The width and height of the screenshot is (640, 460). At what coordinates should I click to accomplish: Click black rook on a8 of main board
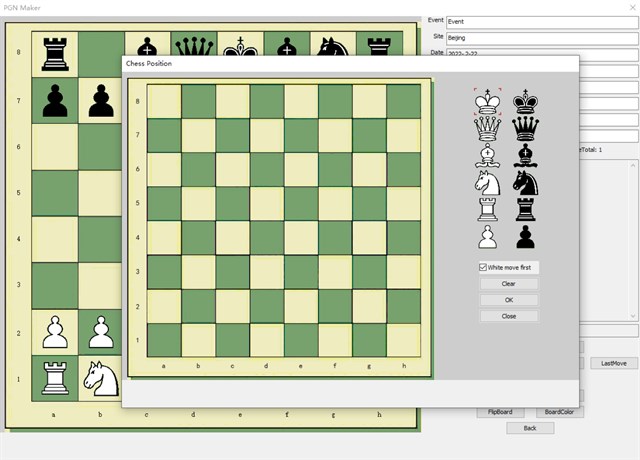(x=55, y=54)
